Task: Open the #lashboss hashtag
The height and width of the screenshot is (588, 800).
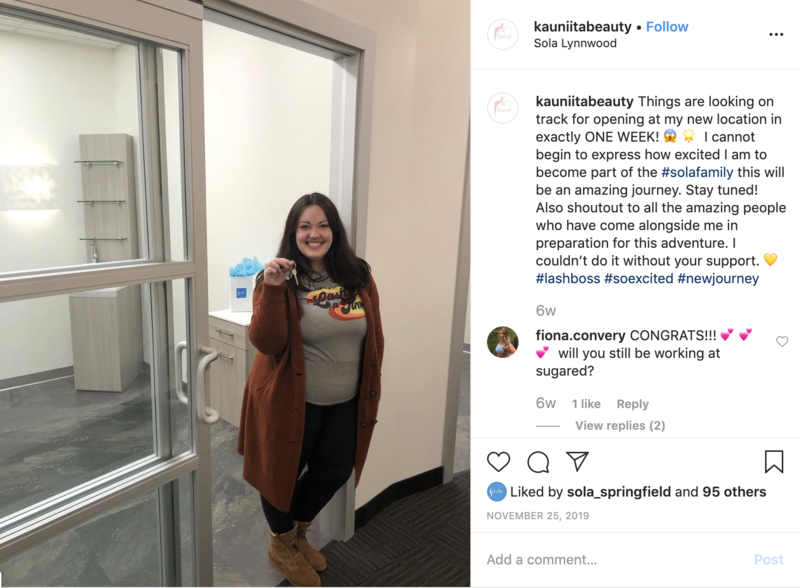Action: point(568,278)
